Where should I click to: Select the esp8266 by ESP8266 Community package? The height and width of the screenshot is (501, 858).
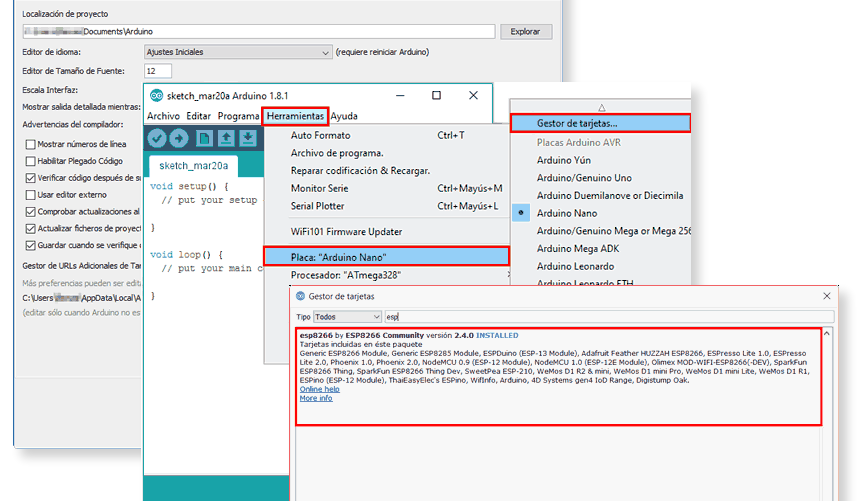click(559, 377)
